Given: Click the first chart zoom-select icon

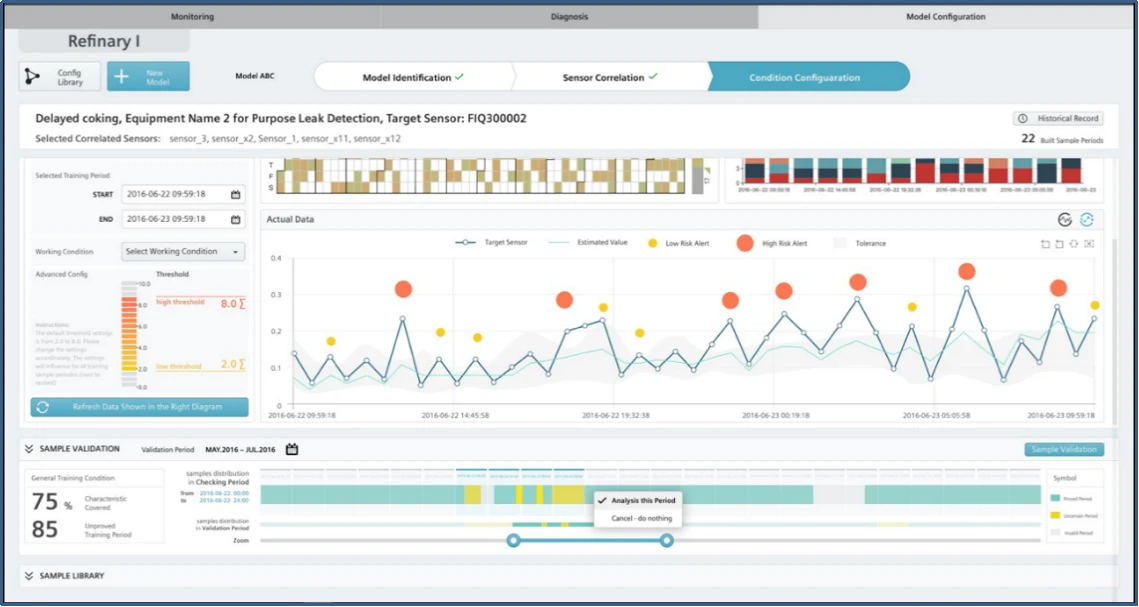Looking at the screenshot, I should coord(1045,244).
